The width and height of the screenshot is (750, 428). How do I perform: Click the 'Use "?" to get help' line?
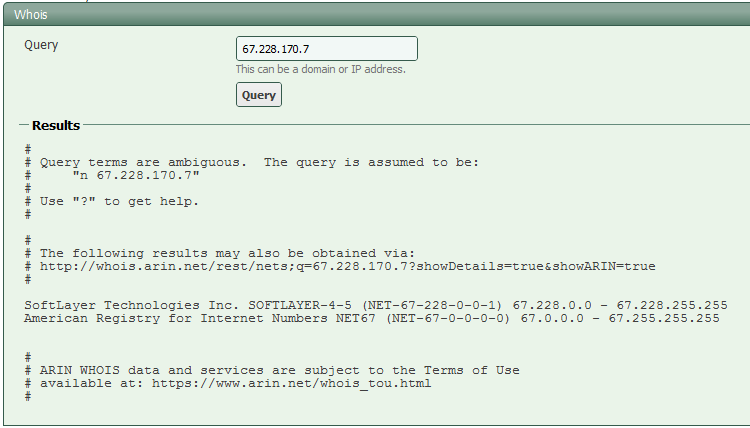[x=120, y=201]
